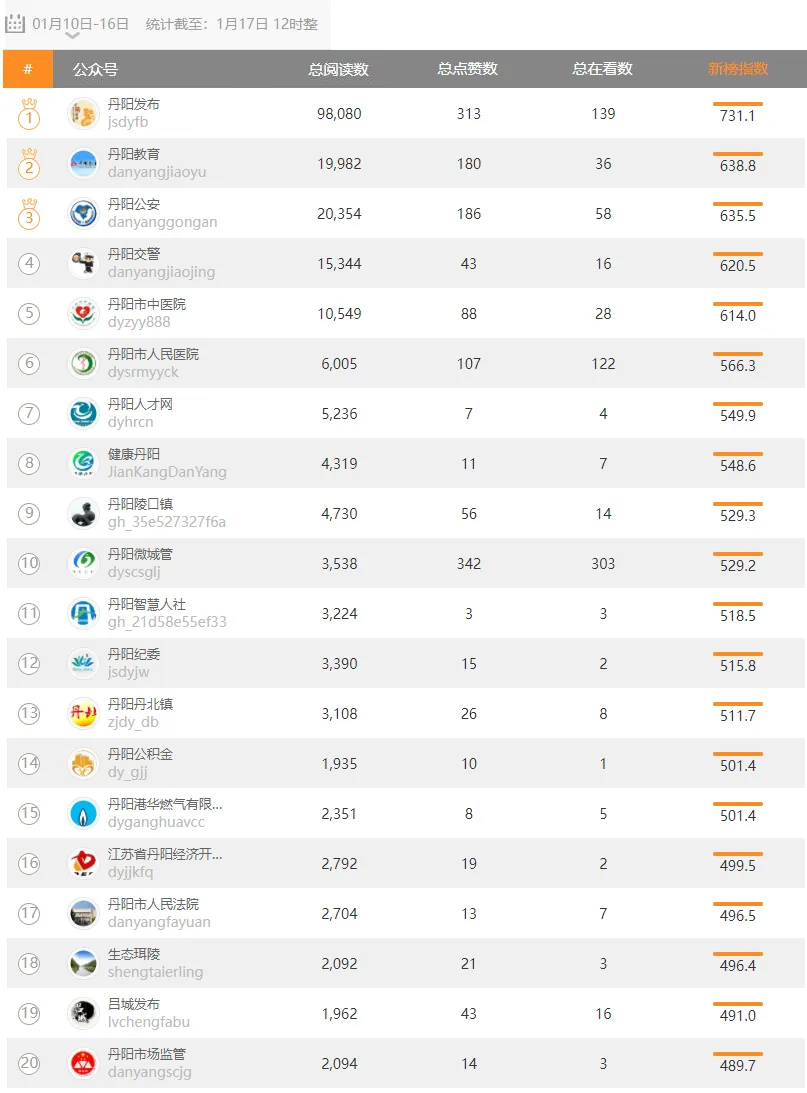Select the 丹阳公安 police badge avatar

click(x=84, y=213)
